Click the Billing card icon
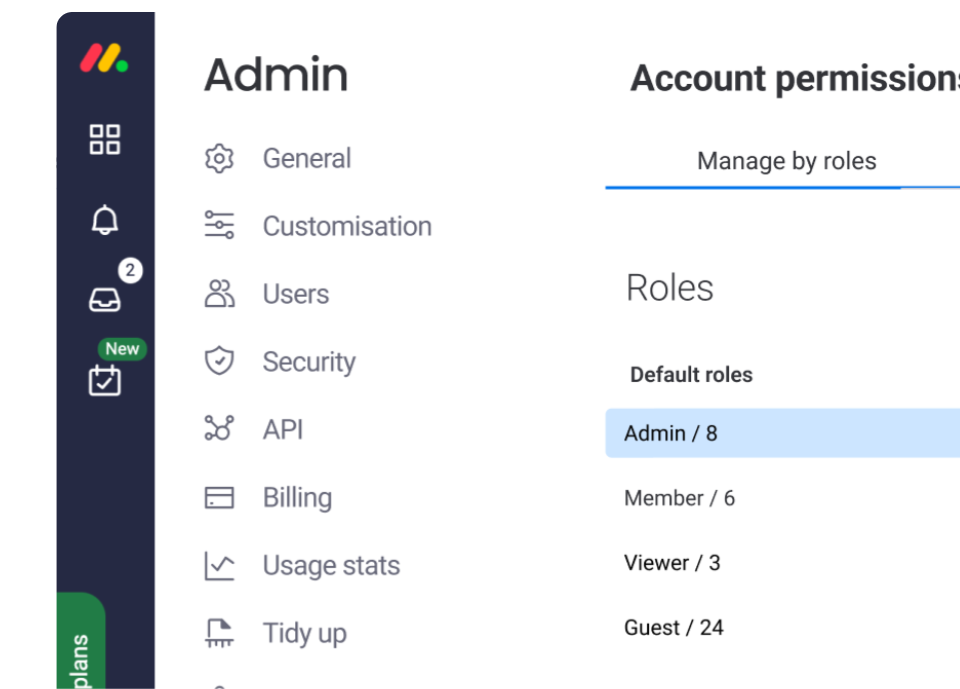Viewport: 960px width, 689px height. [219, 497]
